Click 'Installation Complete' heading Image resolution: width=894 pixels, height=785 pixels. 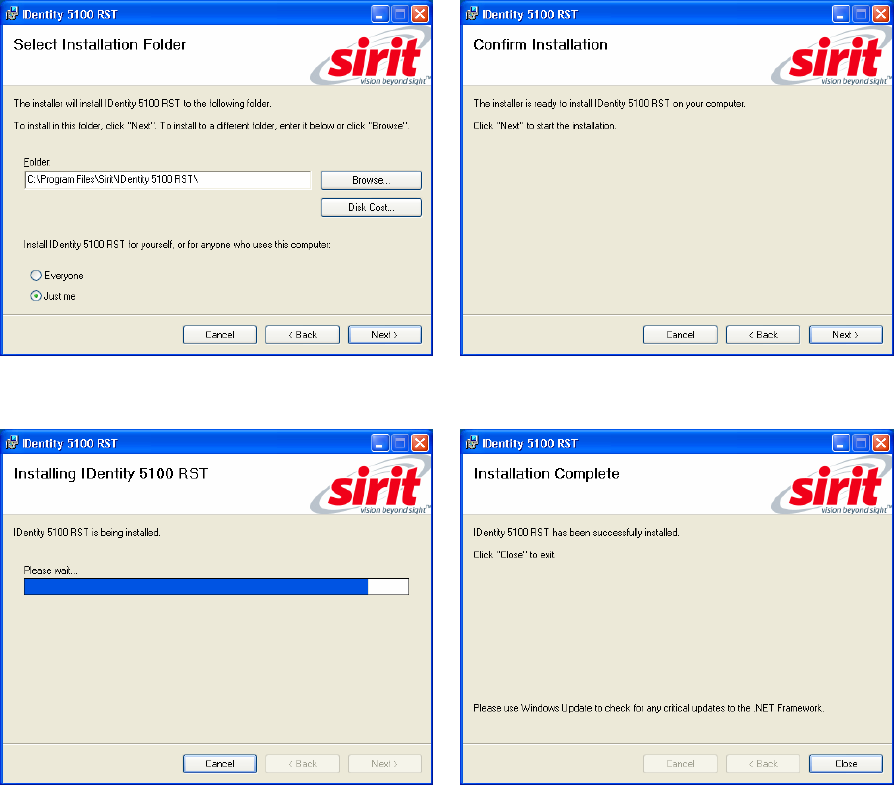click(546, 474)
